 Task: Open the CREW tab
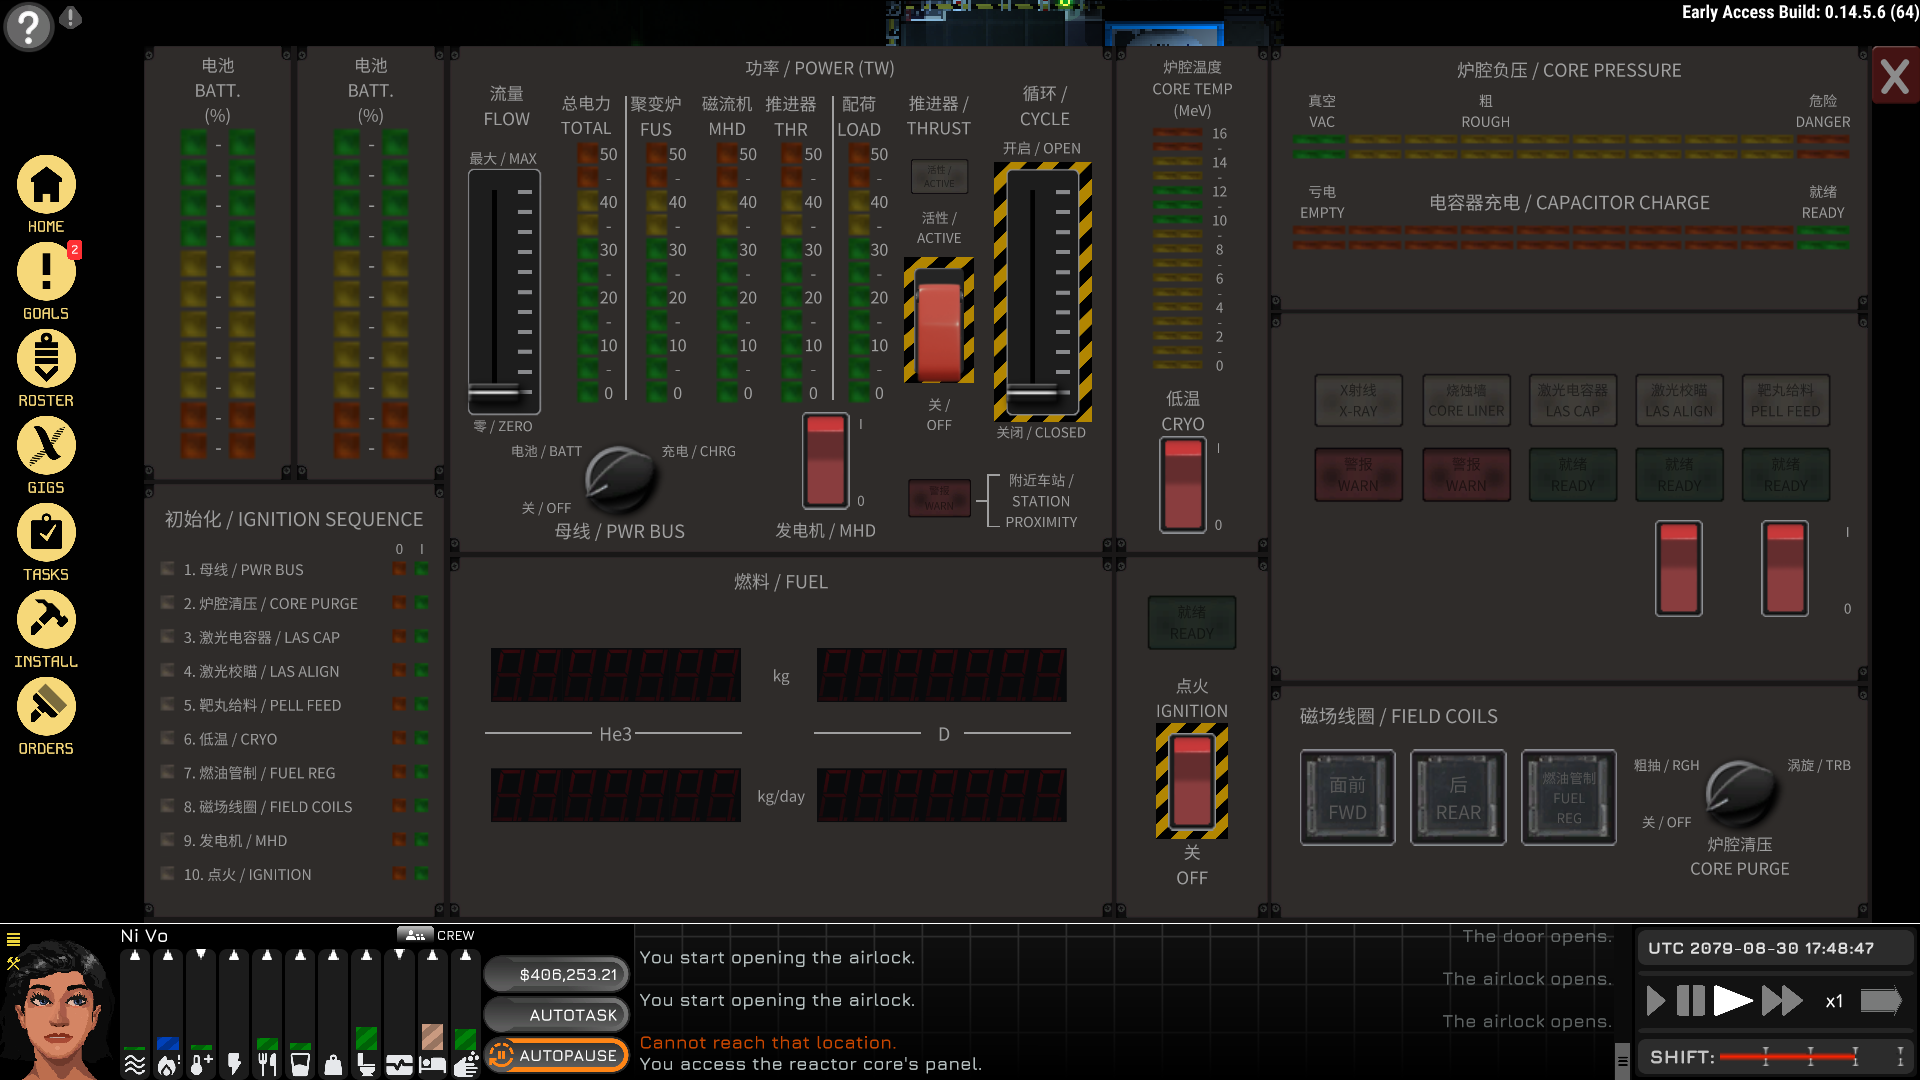(x=436, y=935)
